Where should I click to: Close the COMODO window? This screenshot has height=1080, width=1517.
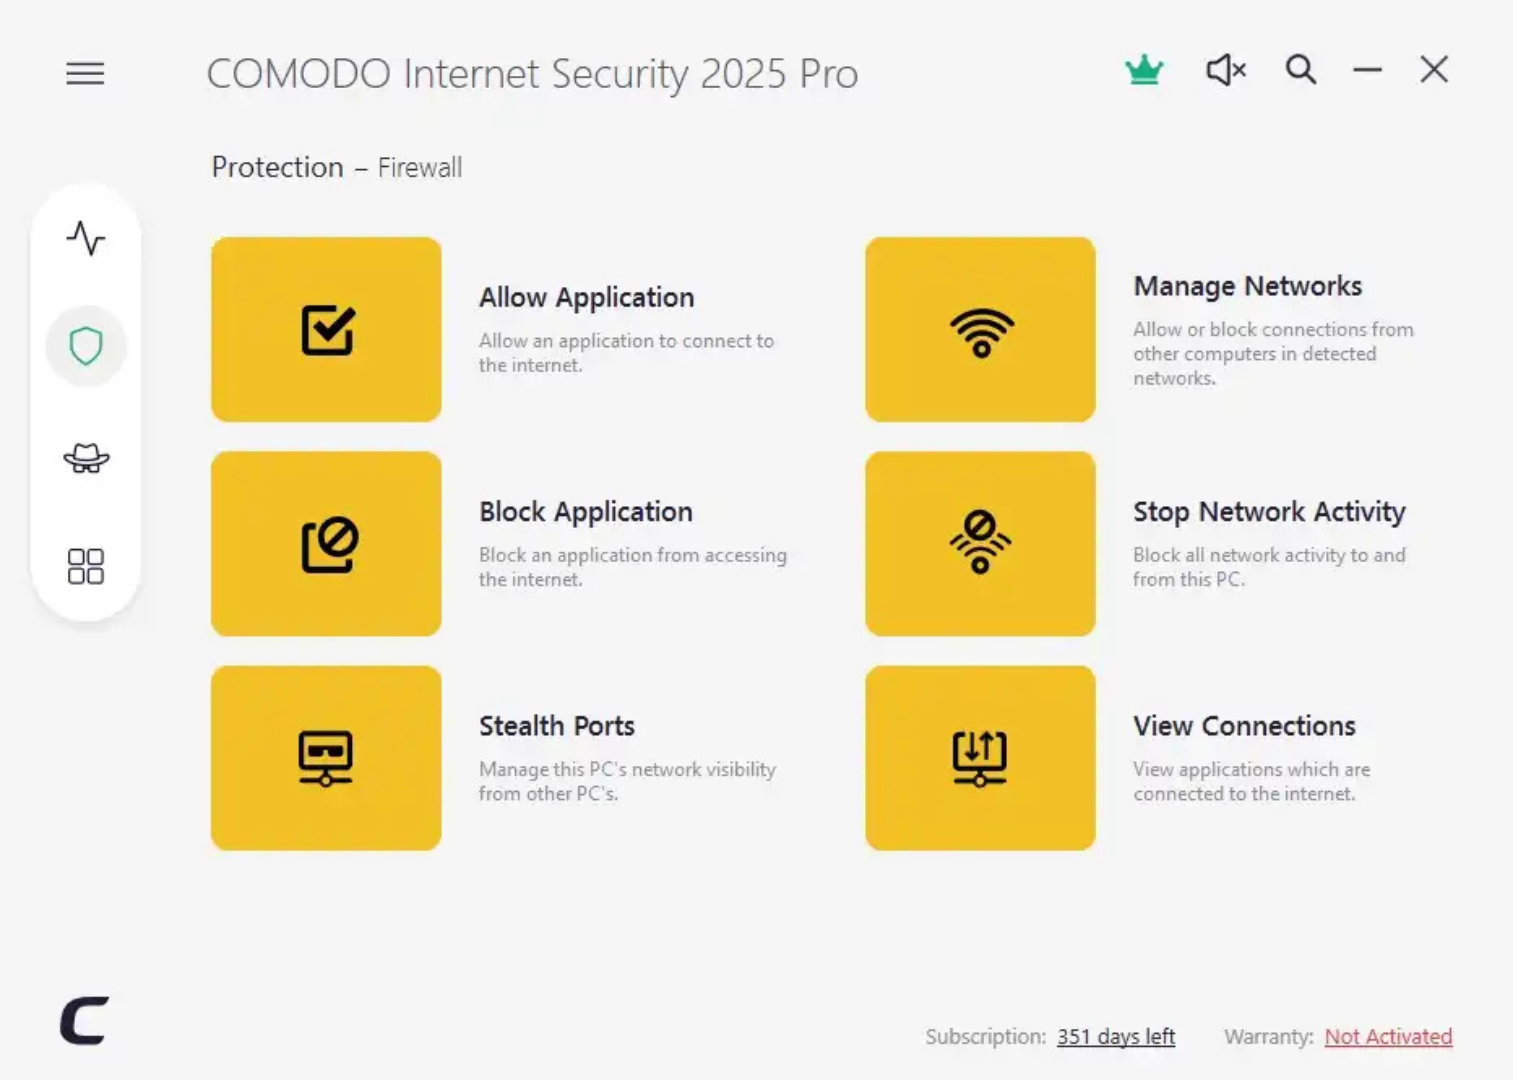(1434, 70)
